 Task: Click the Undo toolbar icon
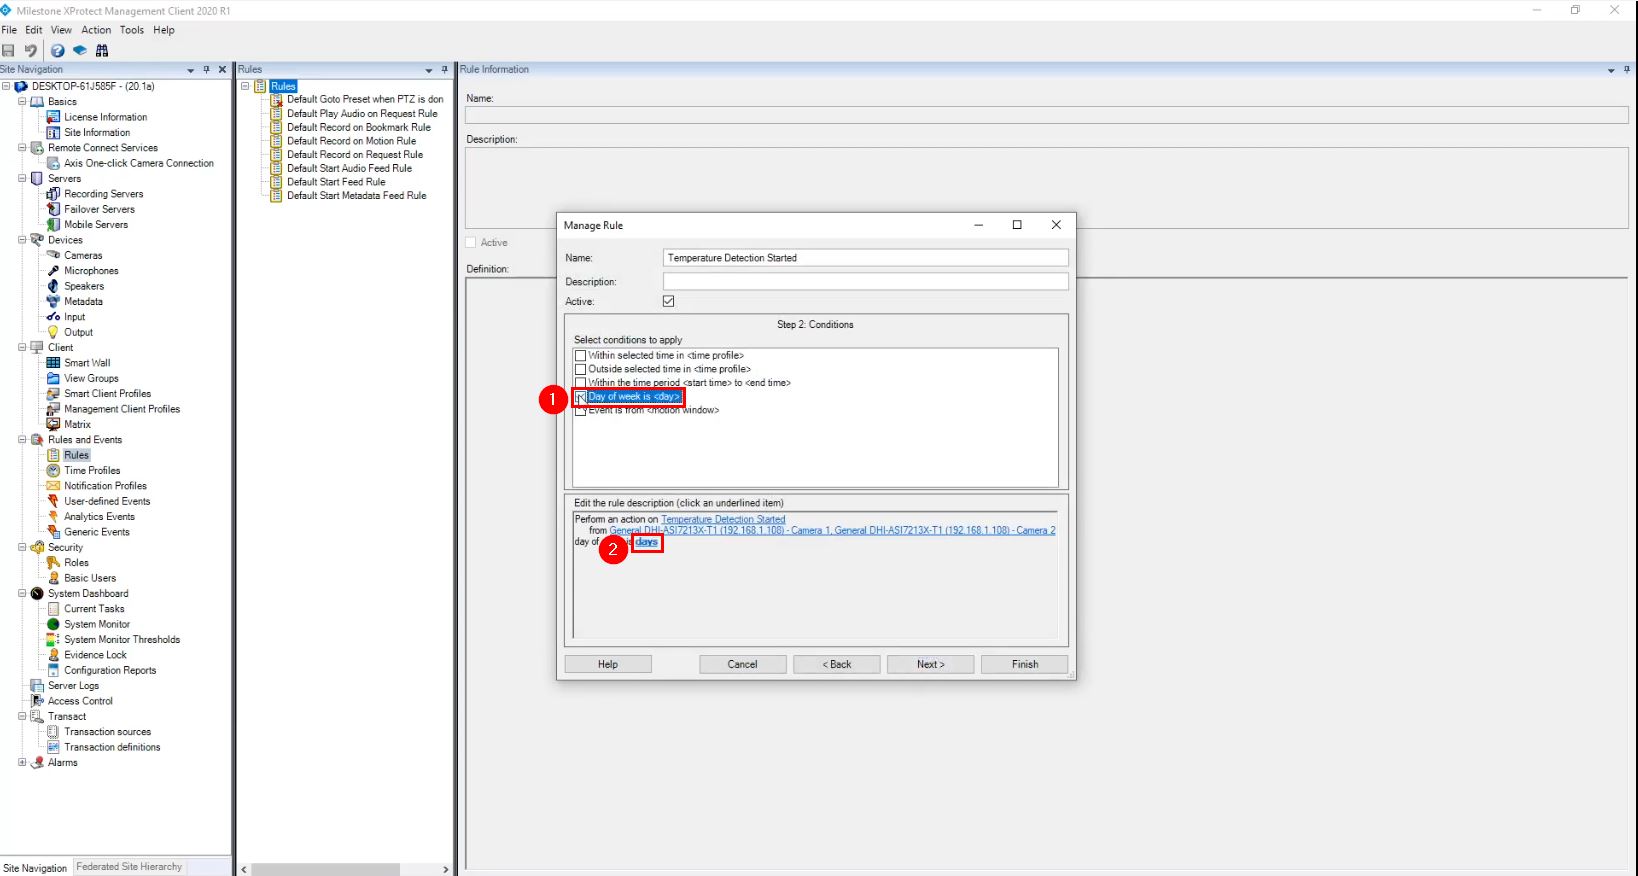click(x=31, y=50)
